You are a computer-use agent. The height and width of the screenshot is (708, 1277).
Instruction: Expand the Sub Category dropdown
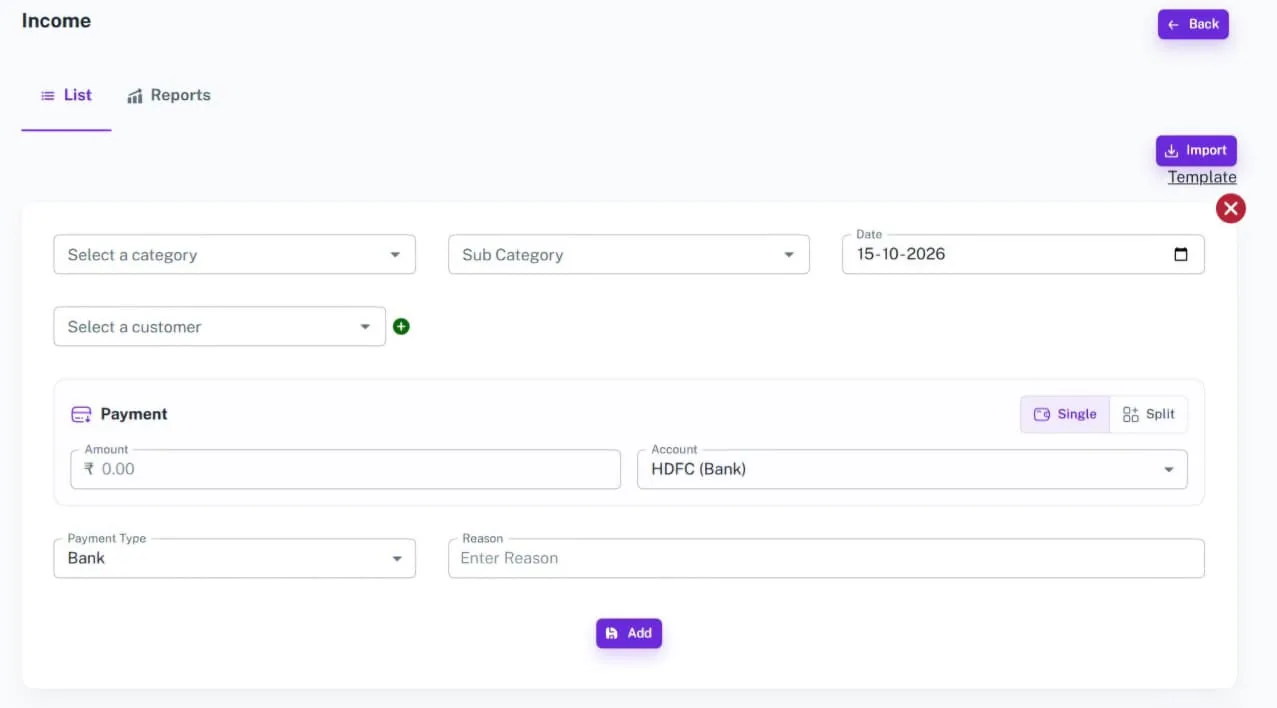tap(628, 255)
